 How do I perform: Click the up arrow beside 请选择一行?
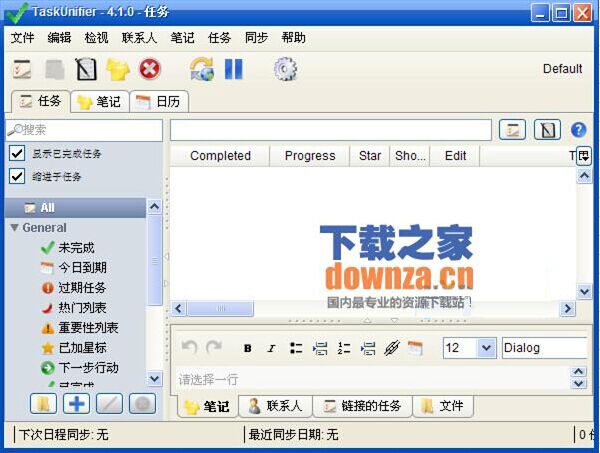579,371
